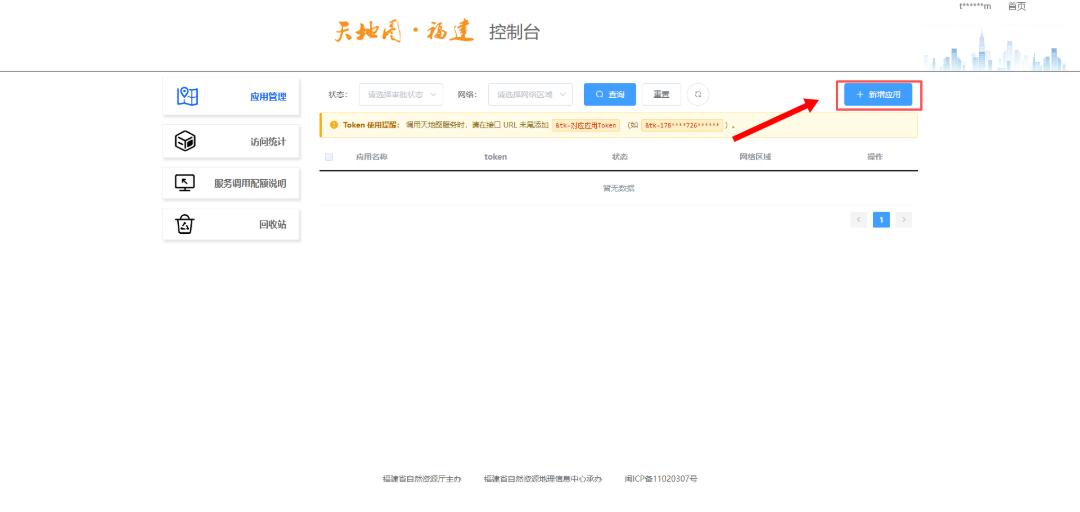Go to the next page arrow
Image resolution: width=1080 pixels, height=512 pixels.
point(904,220)
